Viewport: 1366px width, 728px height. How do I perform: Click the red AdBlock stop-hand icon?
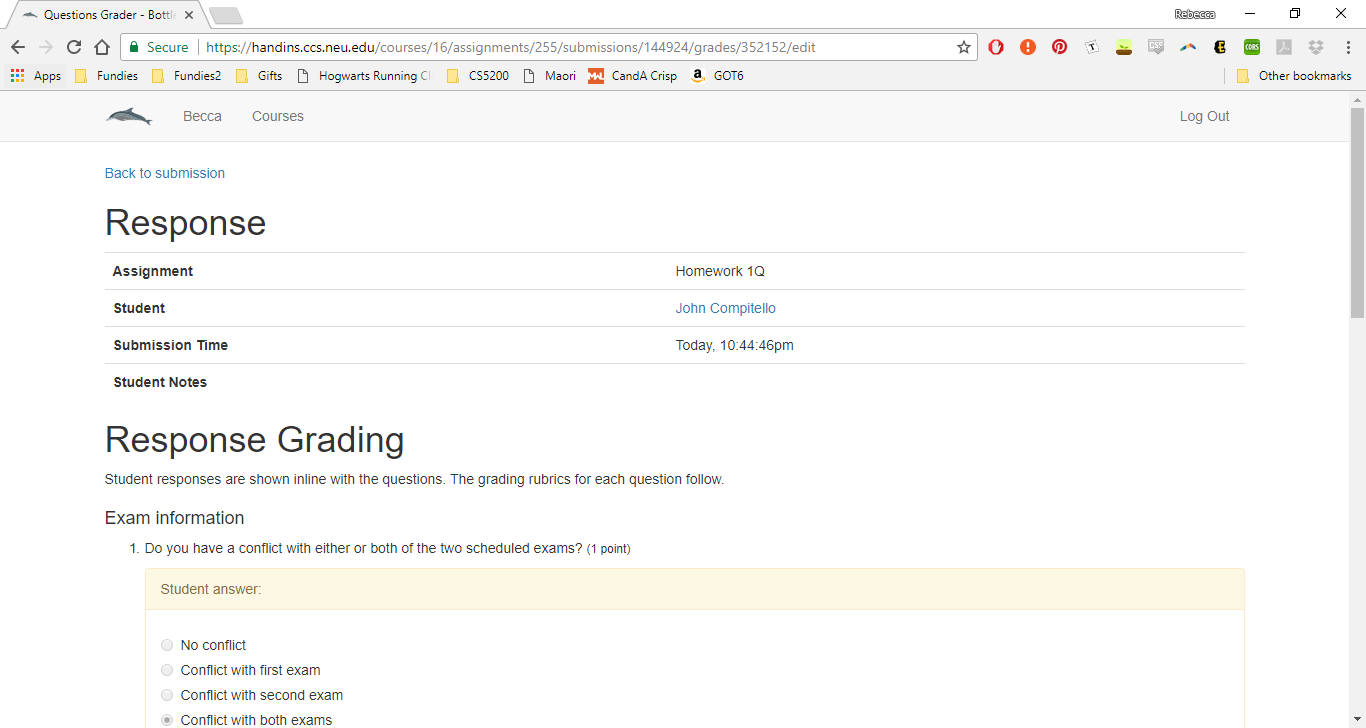pyautogui.click(x=996, y=47)
